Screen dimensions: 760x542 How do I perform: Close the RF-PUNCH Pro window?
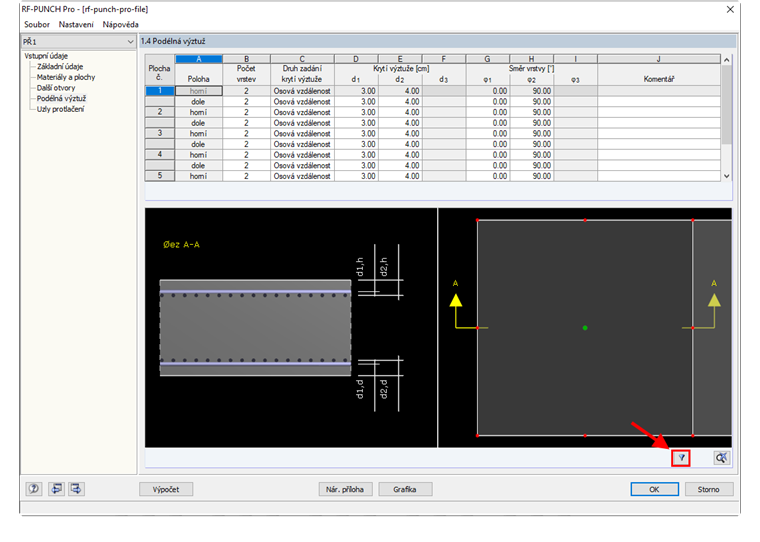tap(730, 9)
